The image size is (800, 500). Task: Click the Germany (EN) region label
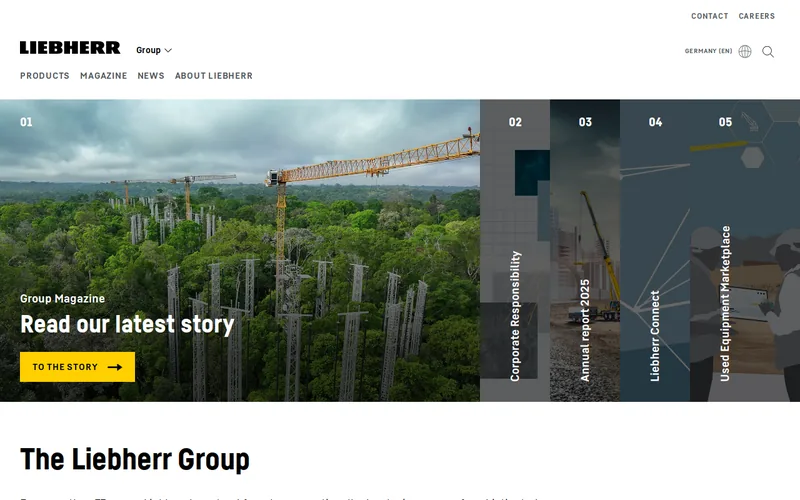pos(708,51)
